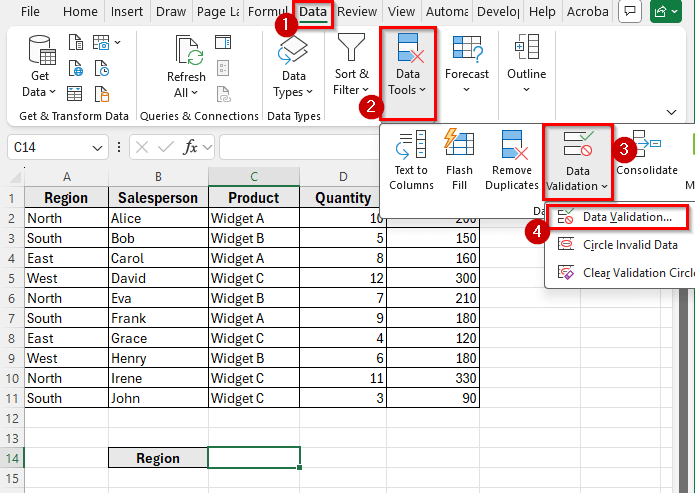695x493 pixels.
Task: Click Flash Fill
Action: (x=459, y=160)
